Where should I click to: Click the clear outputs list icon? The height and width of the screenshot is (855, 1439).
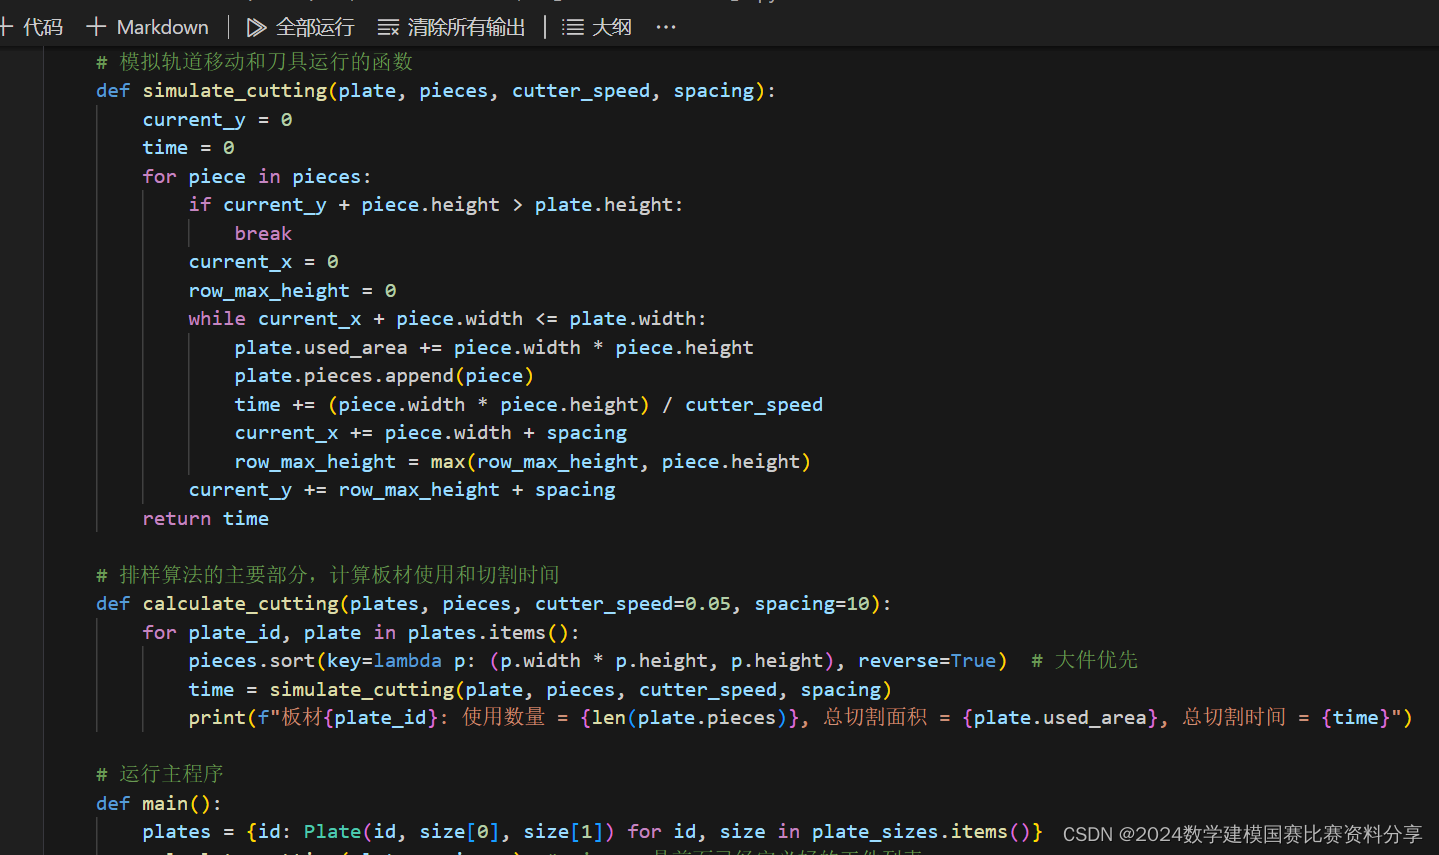388,27
